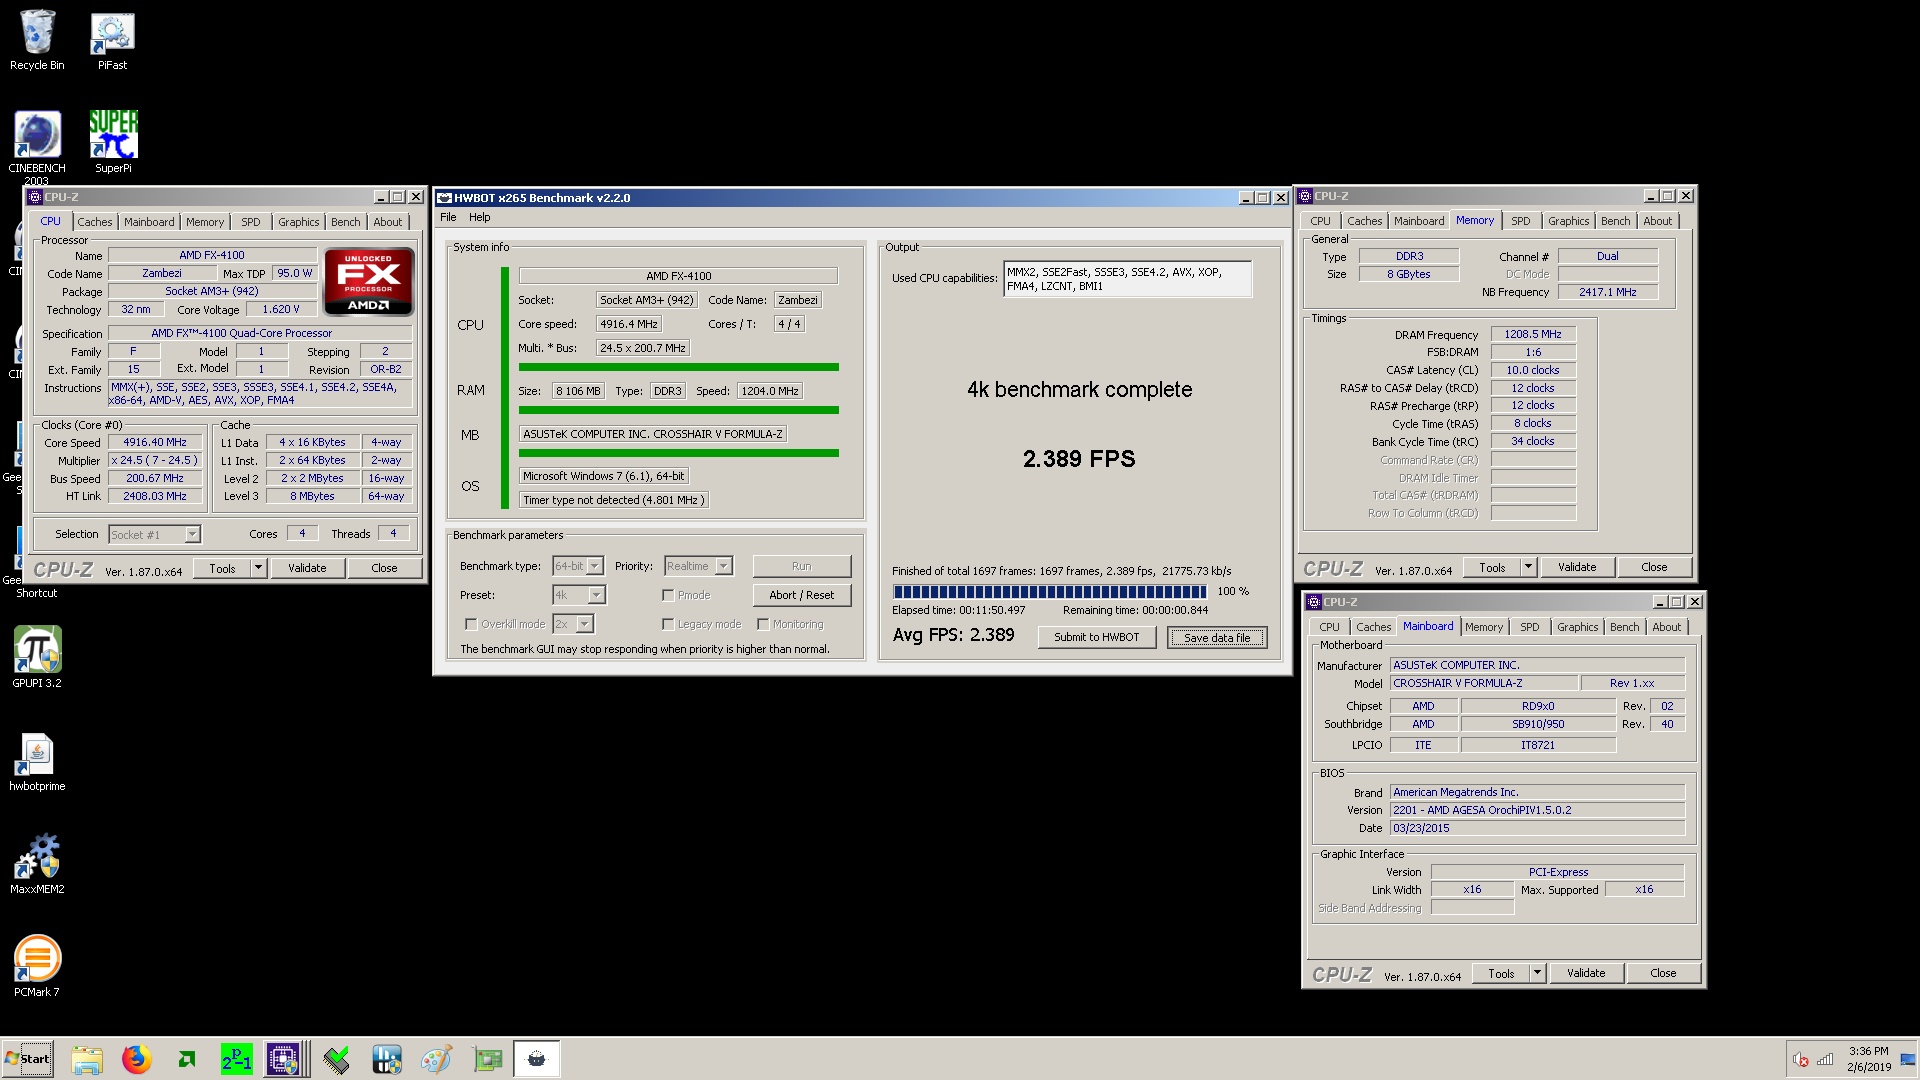Switch to the purple CPU-Z taskbar button
The height and width of the screenshot is (1080, 1920).
tap(283, 1059)
